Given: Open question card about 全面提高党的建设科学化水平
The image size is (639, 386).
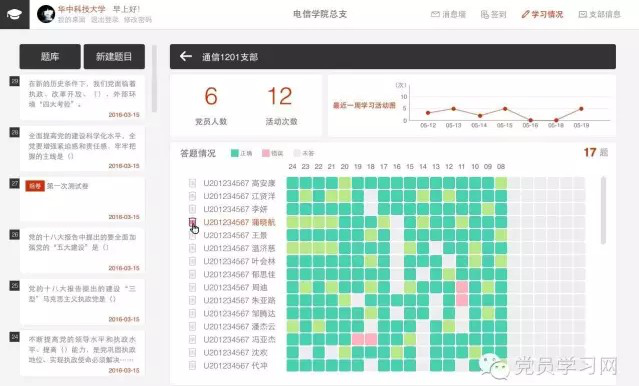Looking at the screenshot, I should 82,149.
